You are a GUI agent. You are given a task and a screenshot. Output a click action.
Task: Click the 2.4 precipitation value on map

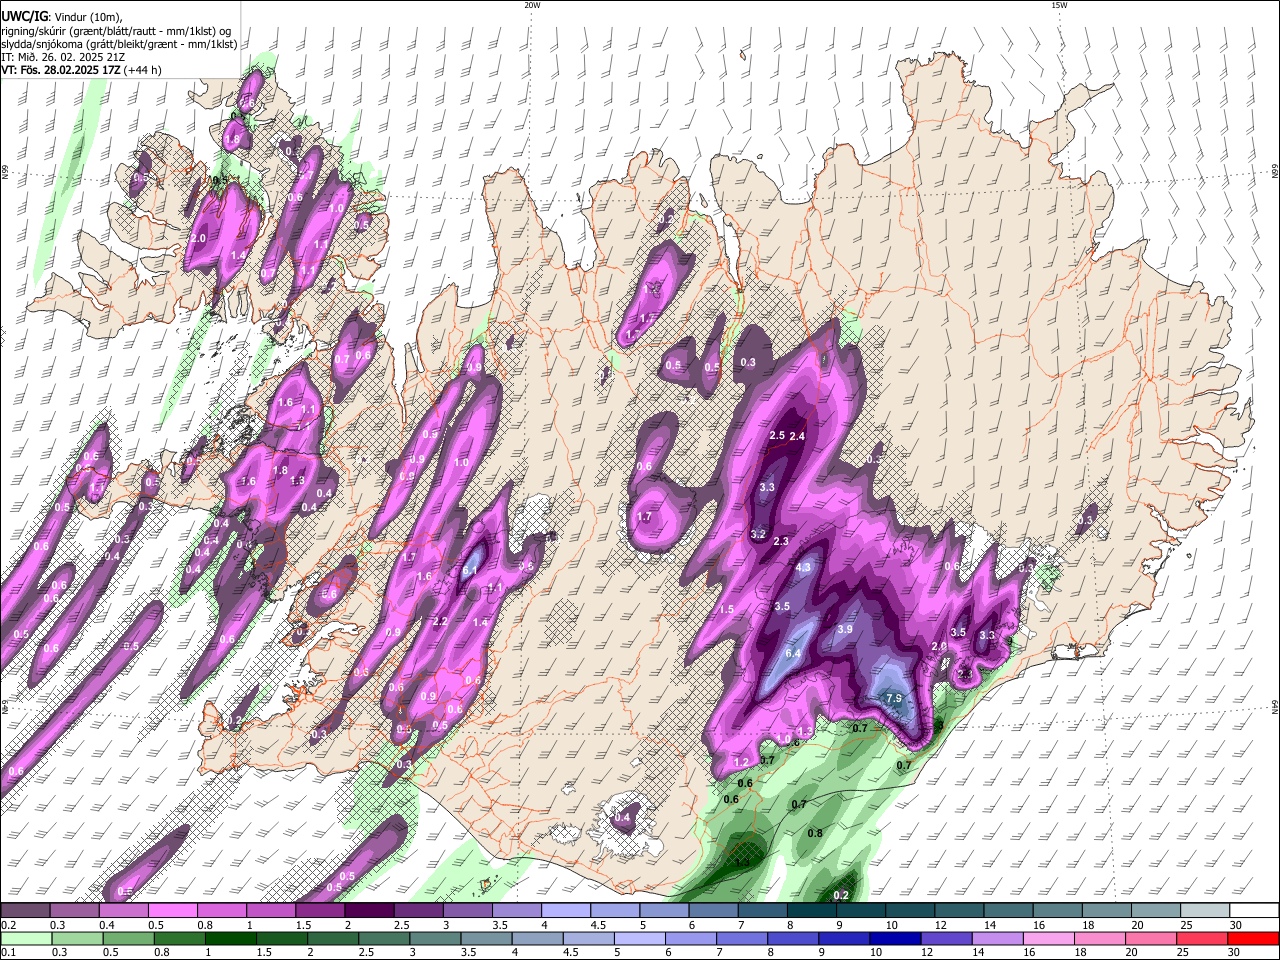797,436
